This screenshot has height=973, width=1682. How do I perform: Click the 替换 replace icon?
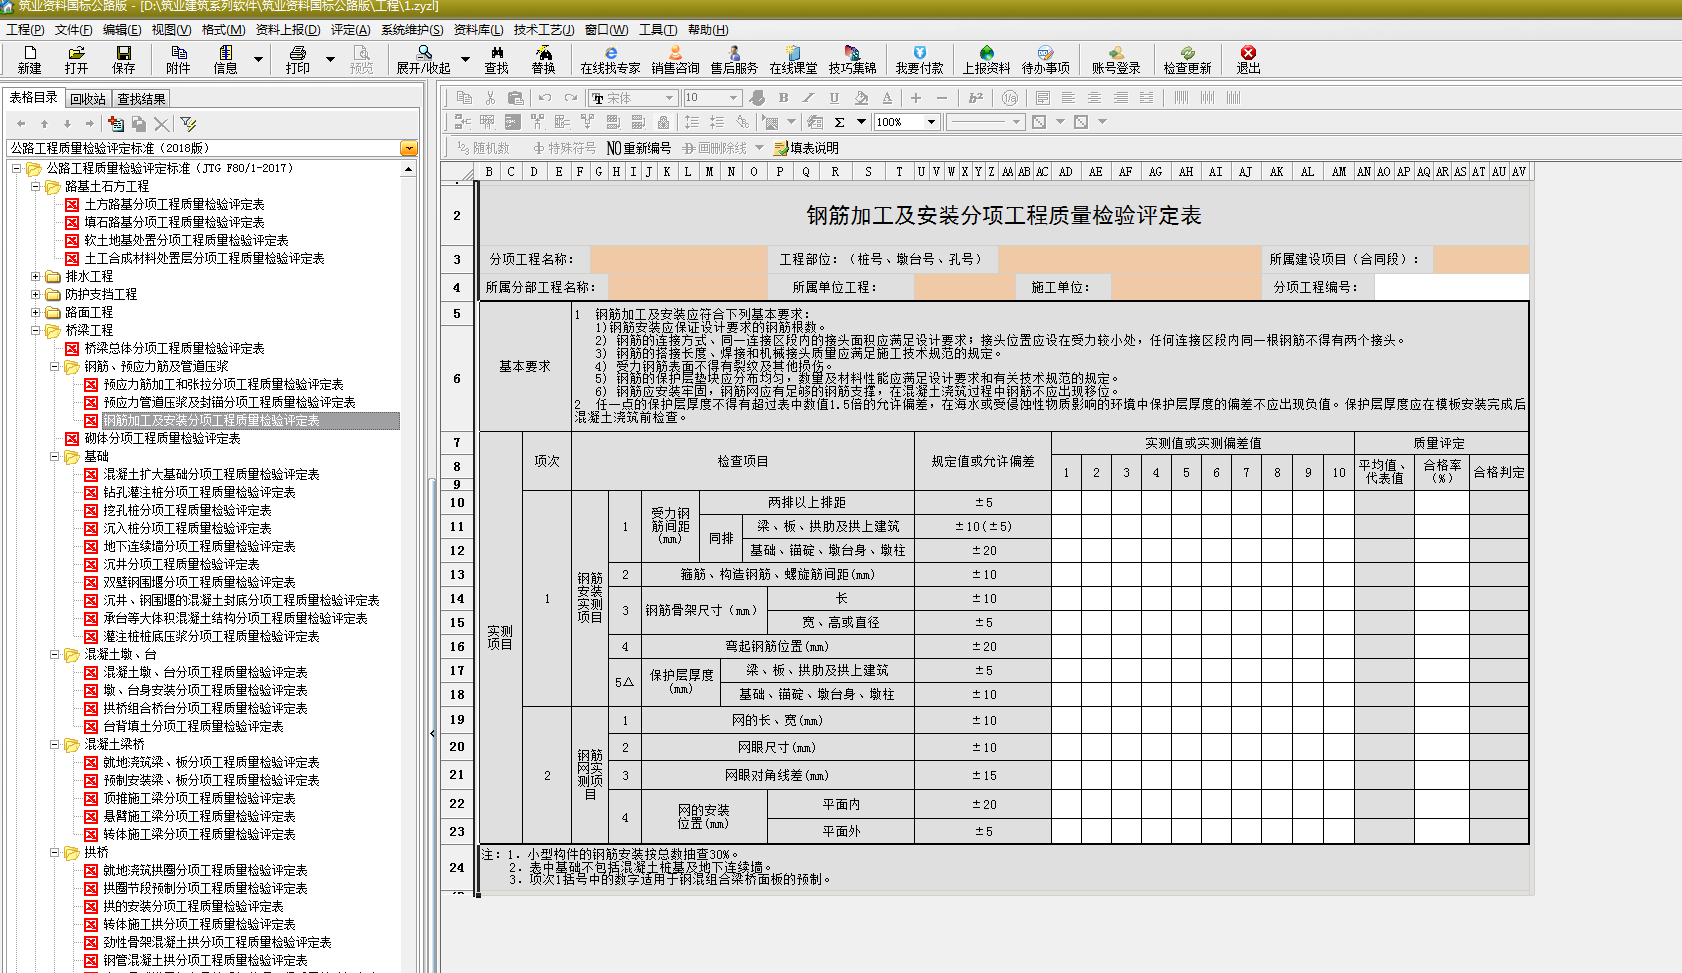(543, 60)
